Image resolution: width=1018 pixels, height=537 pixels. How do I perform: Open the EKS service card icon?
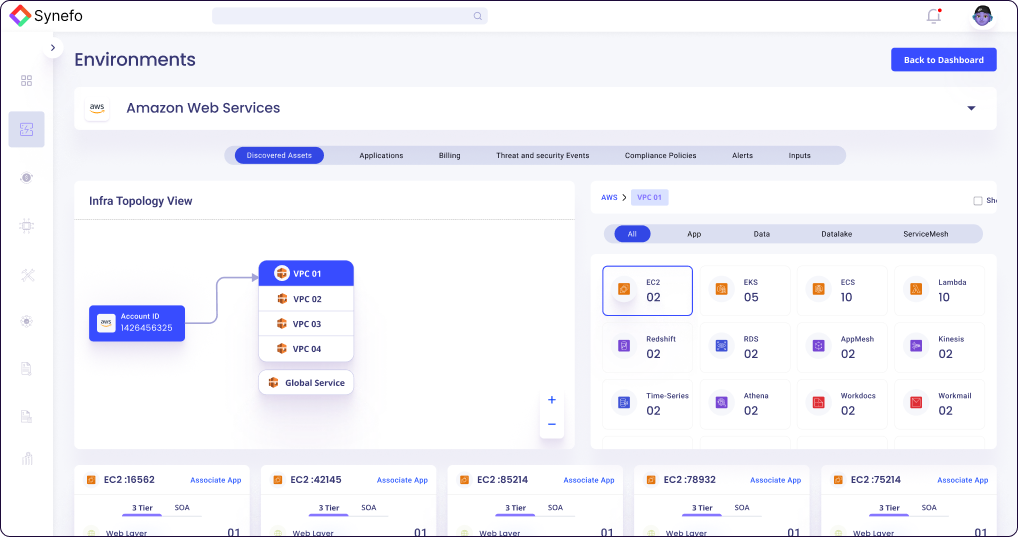[x=721, y=289]
